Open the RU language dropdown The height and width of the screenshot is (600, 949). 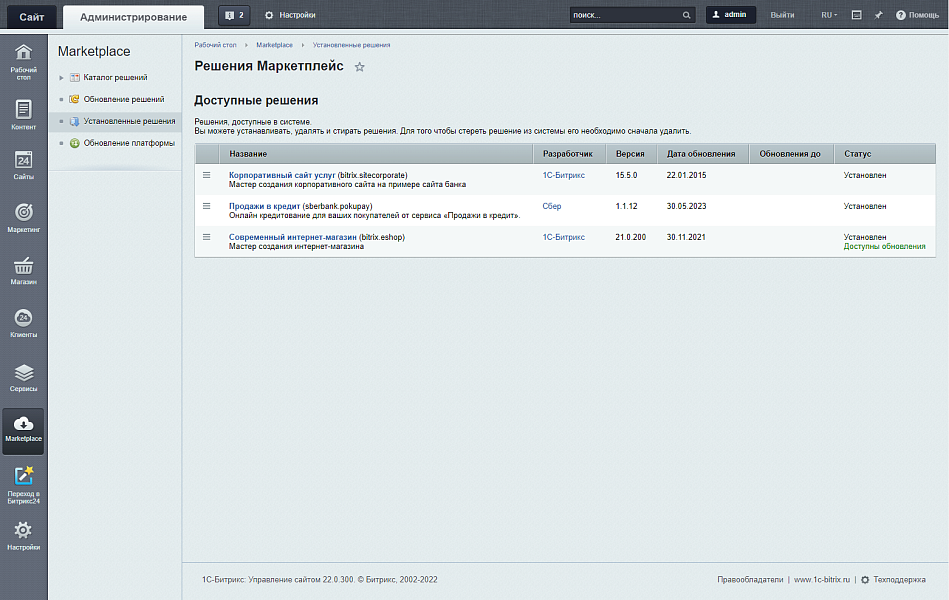tap(829, 15)
